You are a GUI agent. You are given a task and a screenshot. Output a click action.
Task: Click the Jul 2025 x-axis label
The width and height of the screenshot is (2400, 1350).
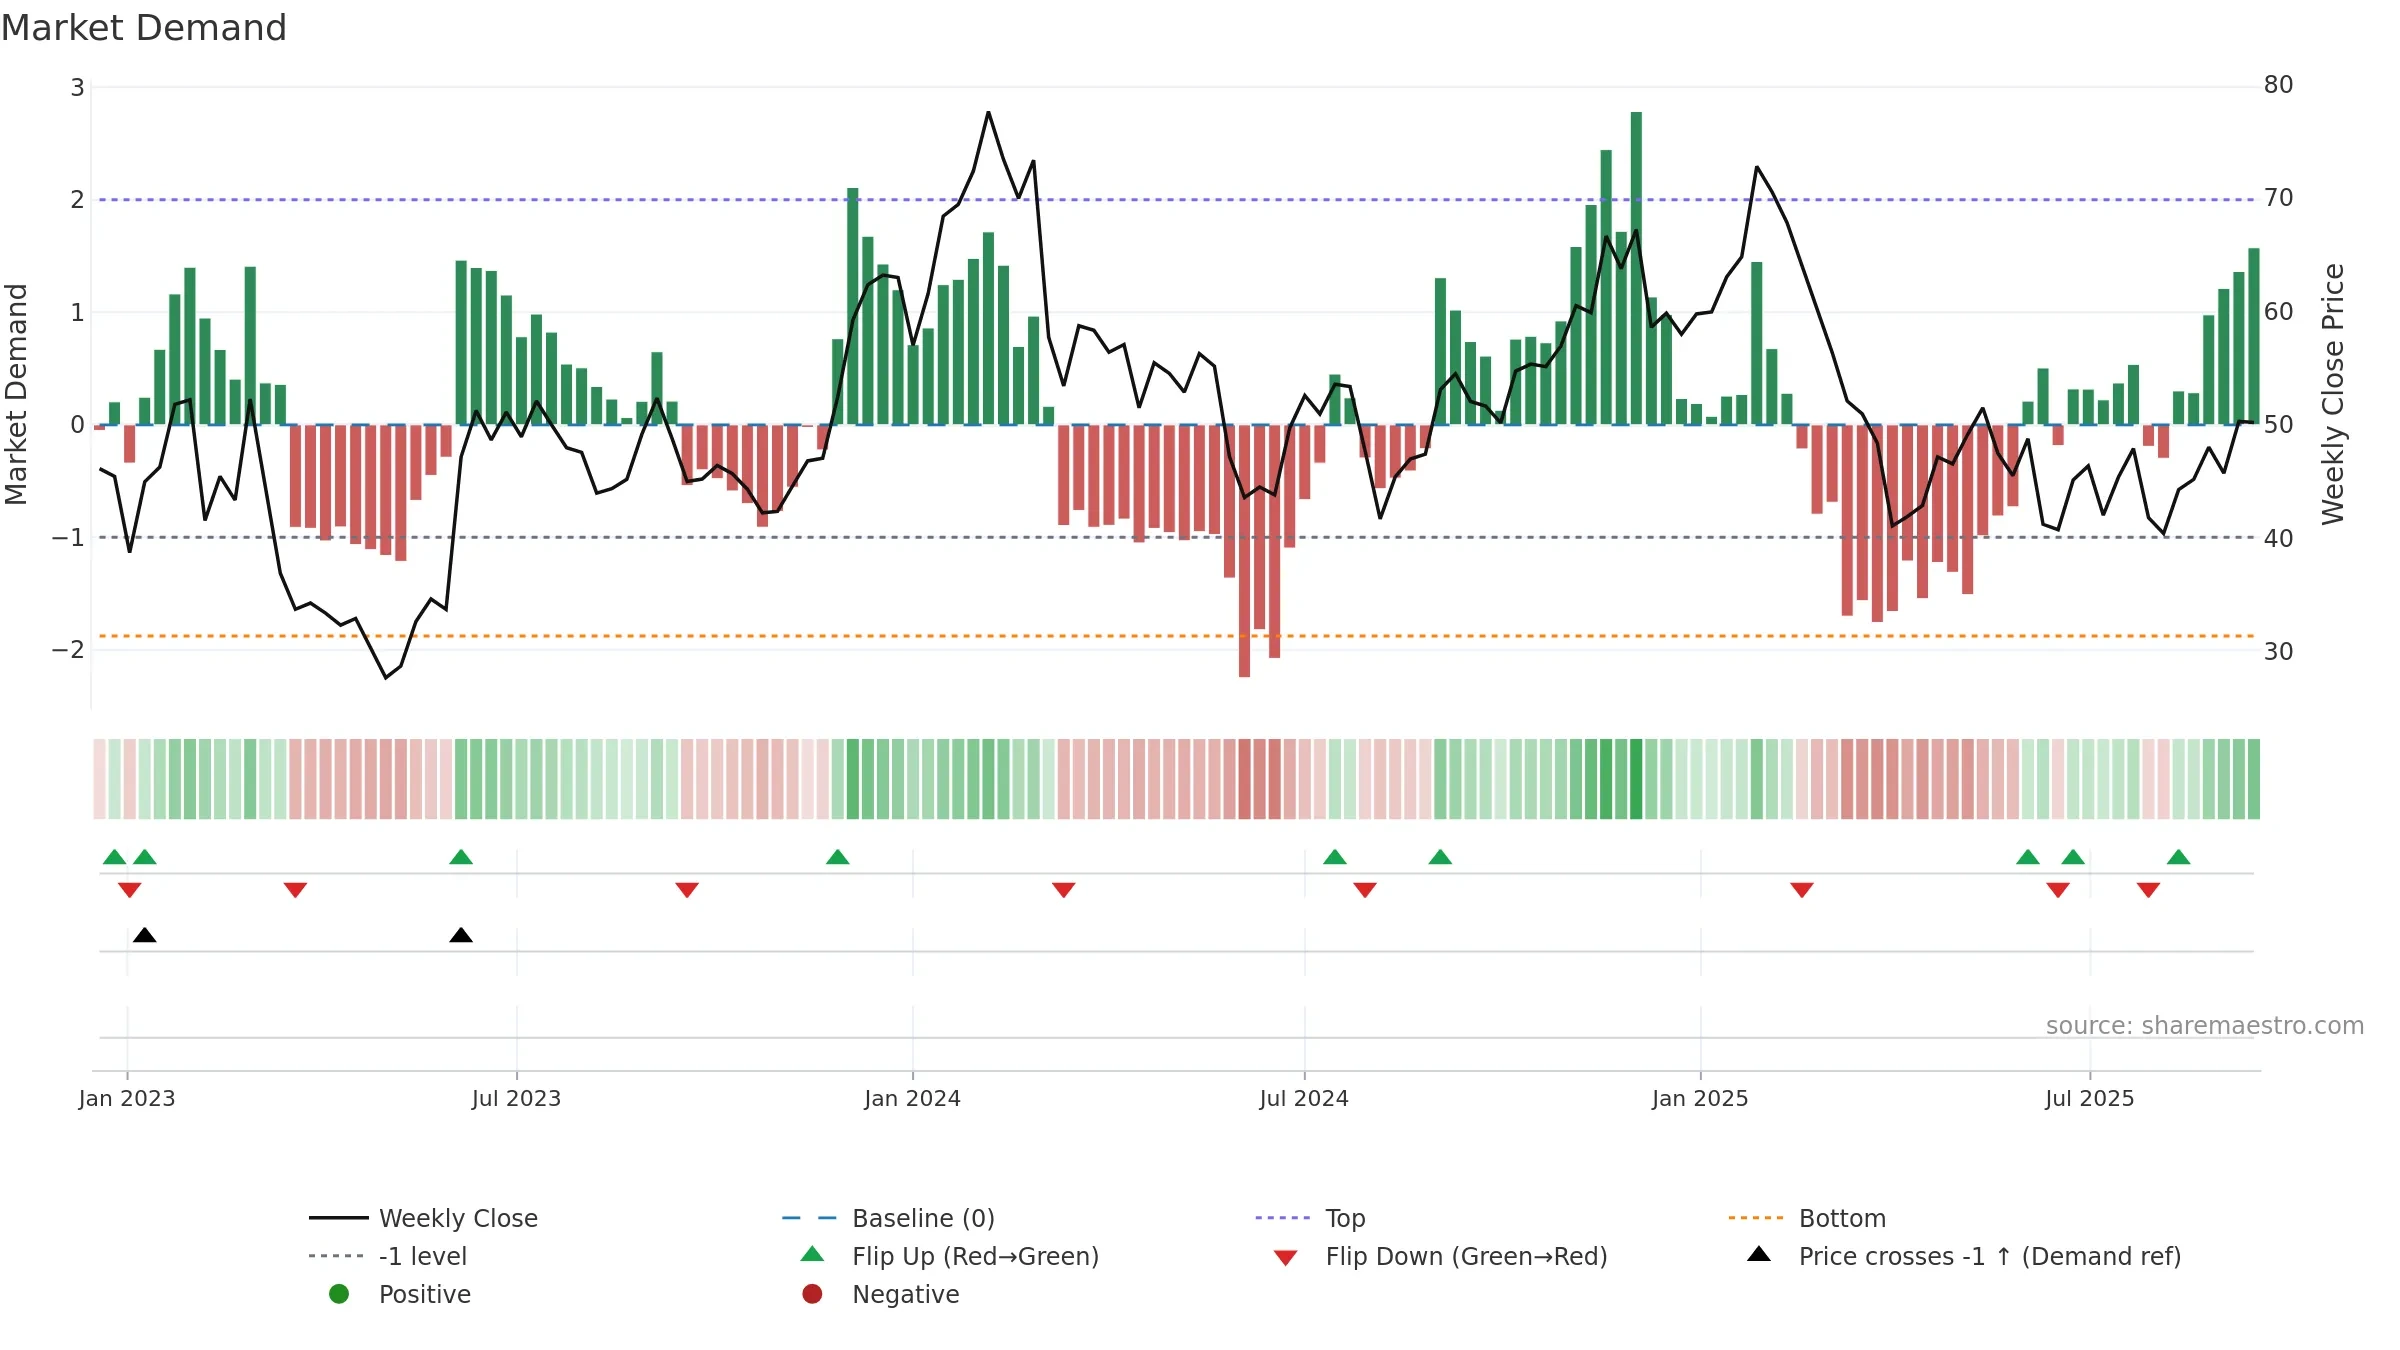[x=2090, y=1099]
